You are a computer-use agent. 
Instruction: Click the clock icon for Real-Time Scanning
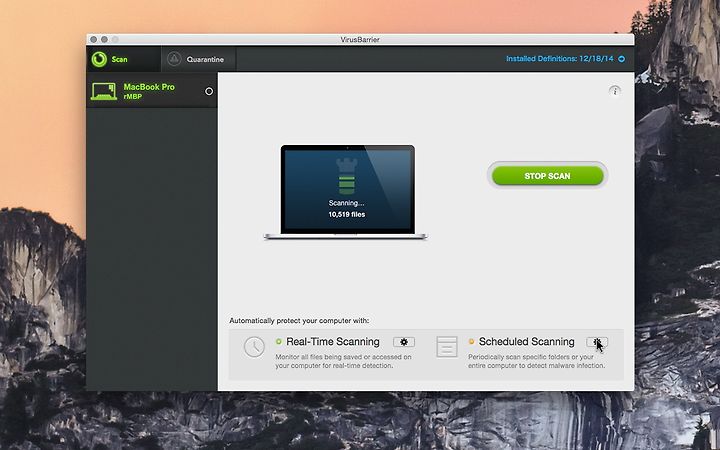coord(254,347)
